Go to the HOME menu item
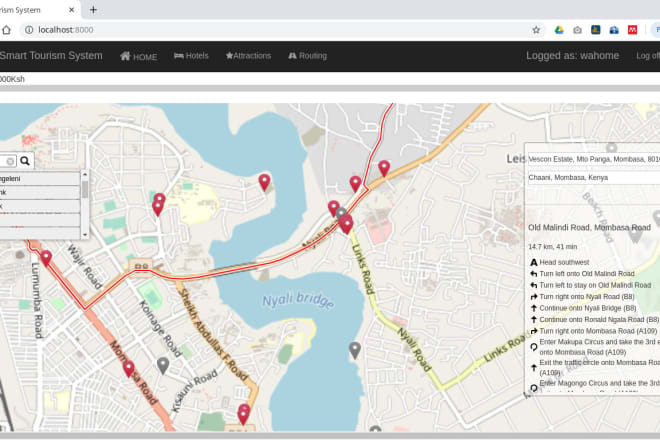This screenshot has width=660, height=440. point(138,56)
